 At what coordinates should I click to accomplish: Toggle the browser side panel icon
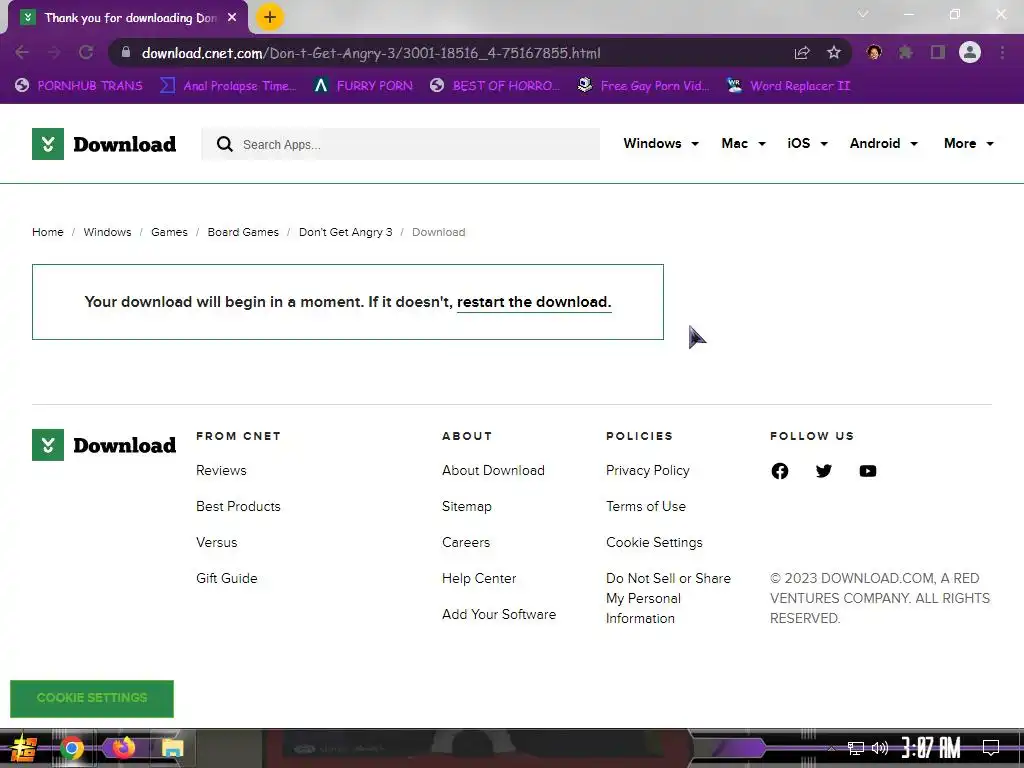[938, 52]
